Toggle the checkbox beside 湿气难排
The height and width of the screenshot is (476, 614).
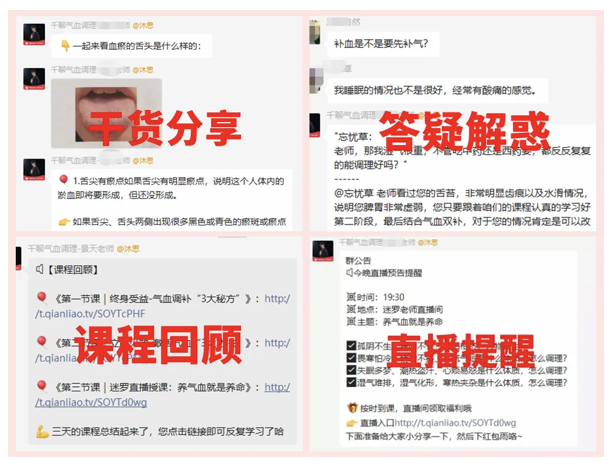point(351,382)
